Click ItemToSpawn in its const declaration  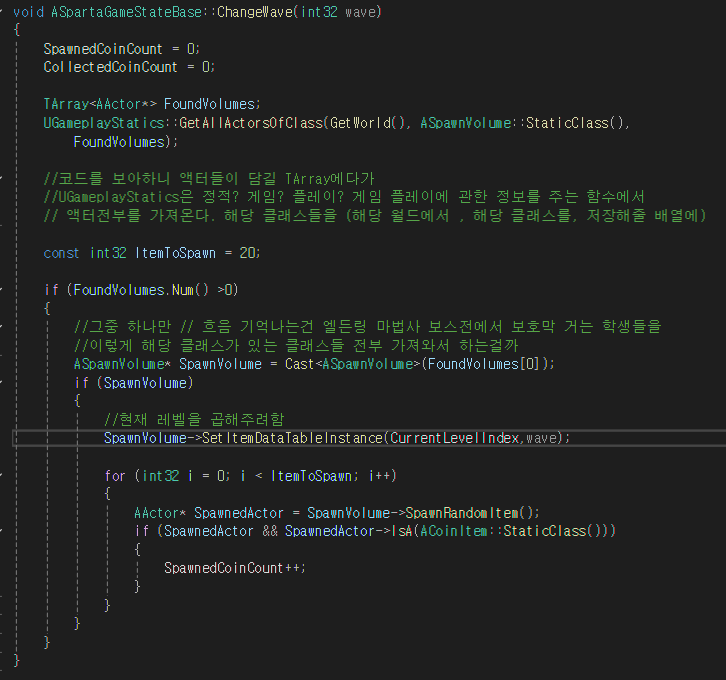click(x=175, y=253)
